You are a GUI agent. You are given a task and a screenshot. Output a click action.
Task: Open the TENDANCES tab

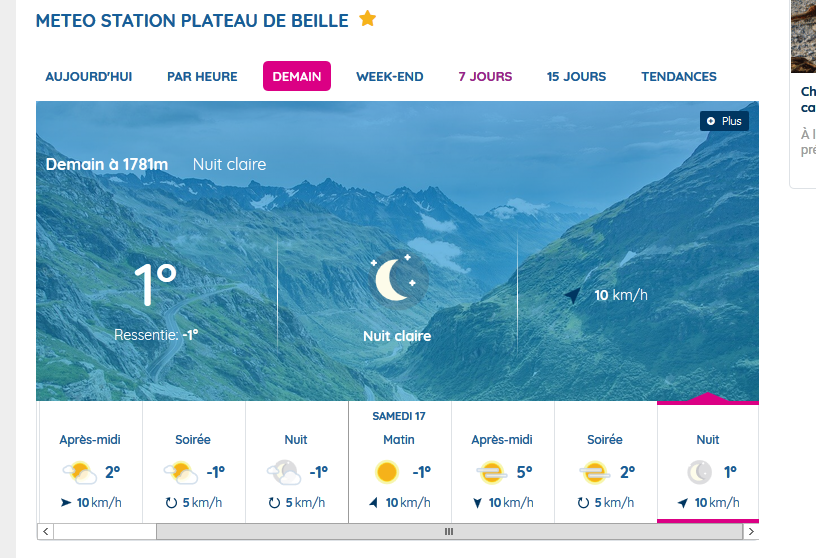tap(679, 77)
